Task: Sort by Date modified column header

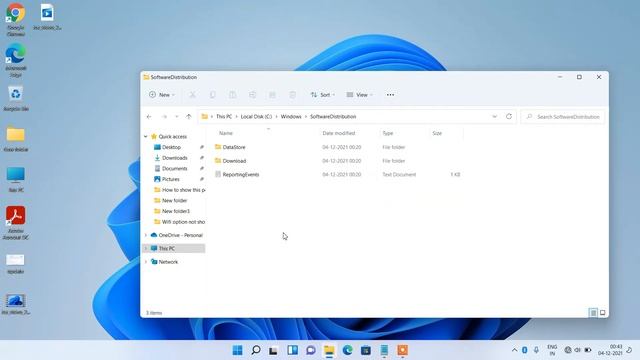Action: click(x=339, y=133)
